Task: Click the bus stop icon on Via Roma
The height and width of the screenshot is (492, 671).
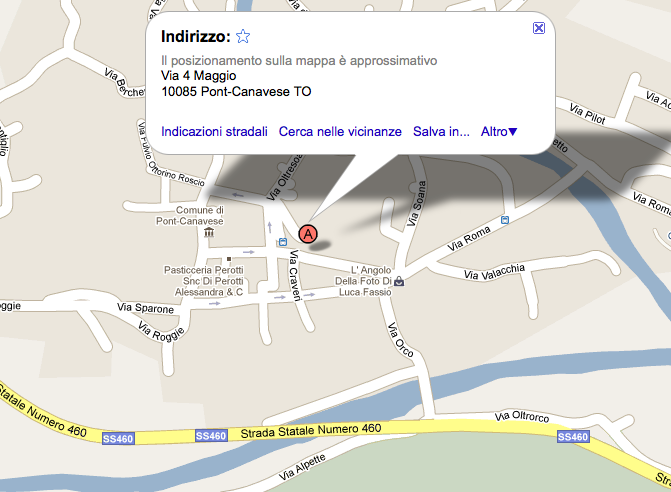Action: (x=505, y=220)
